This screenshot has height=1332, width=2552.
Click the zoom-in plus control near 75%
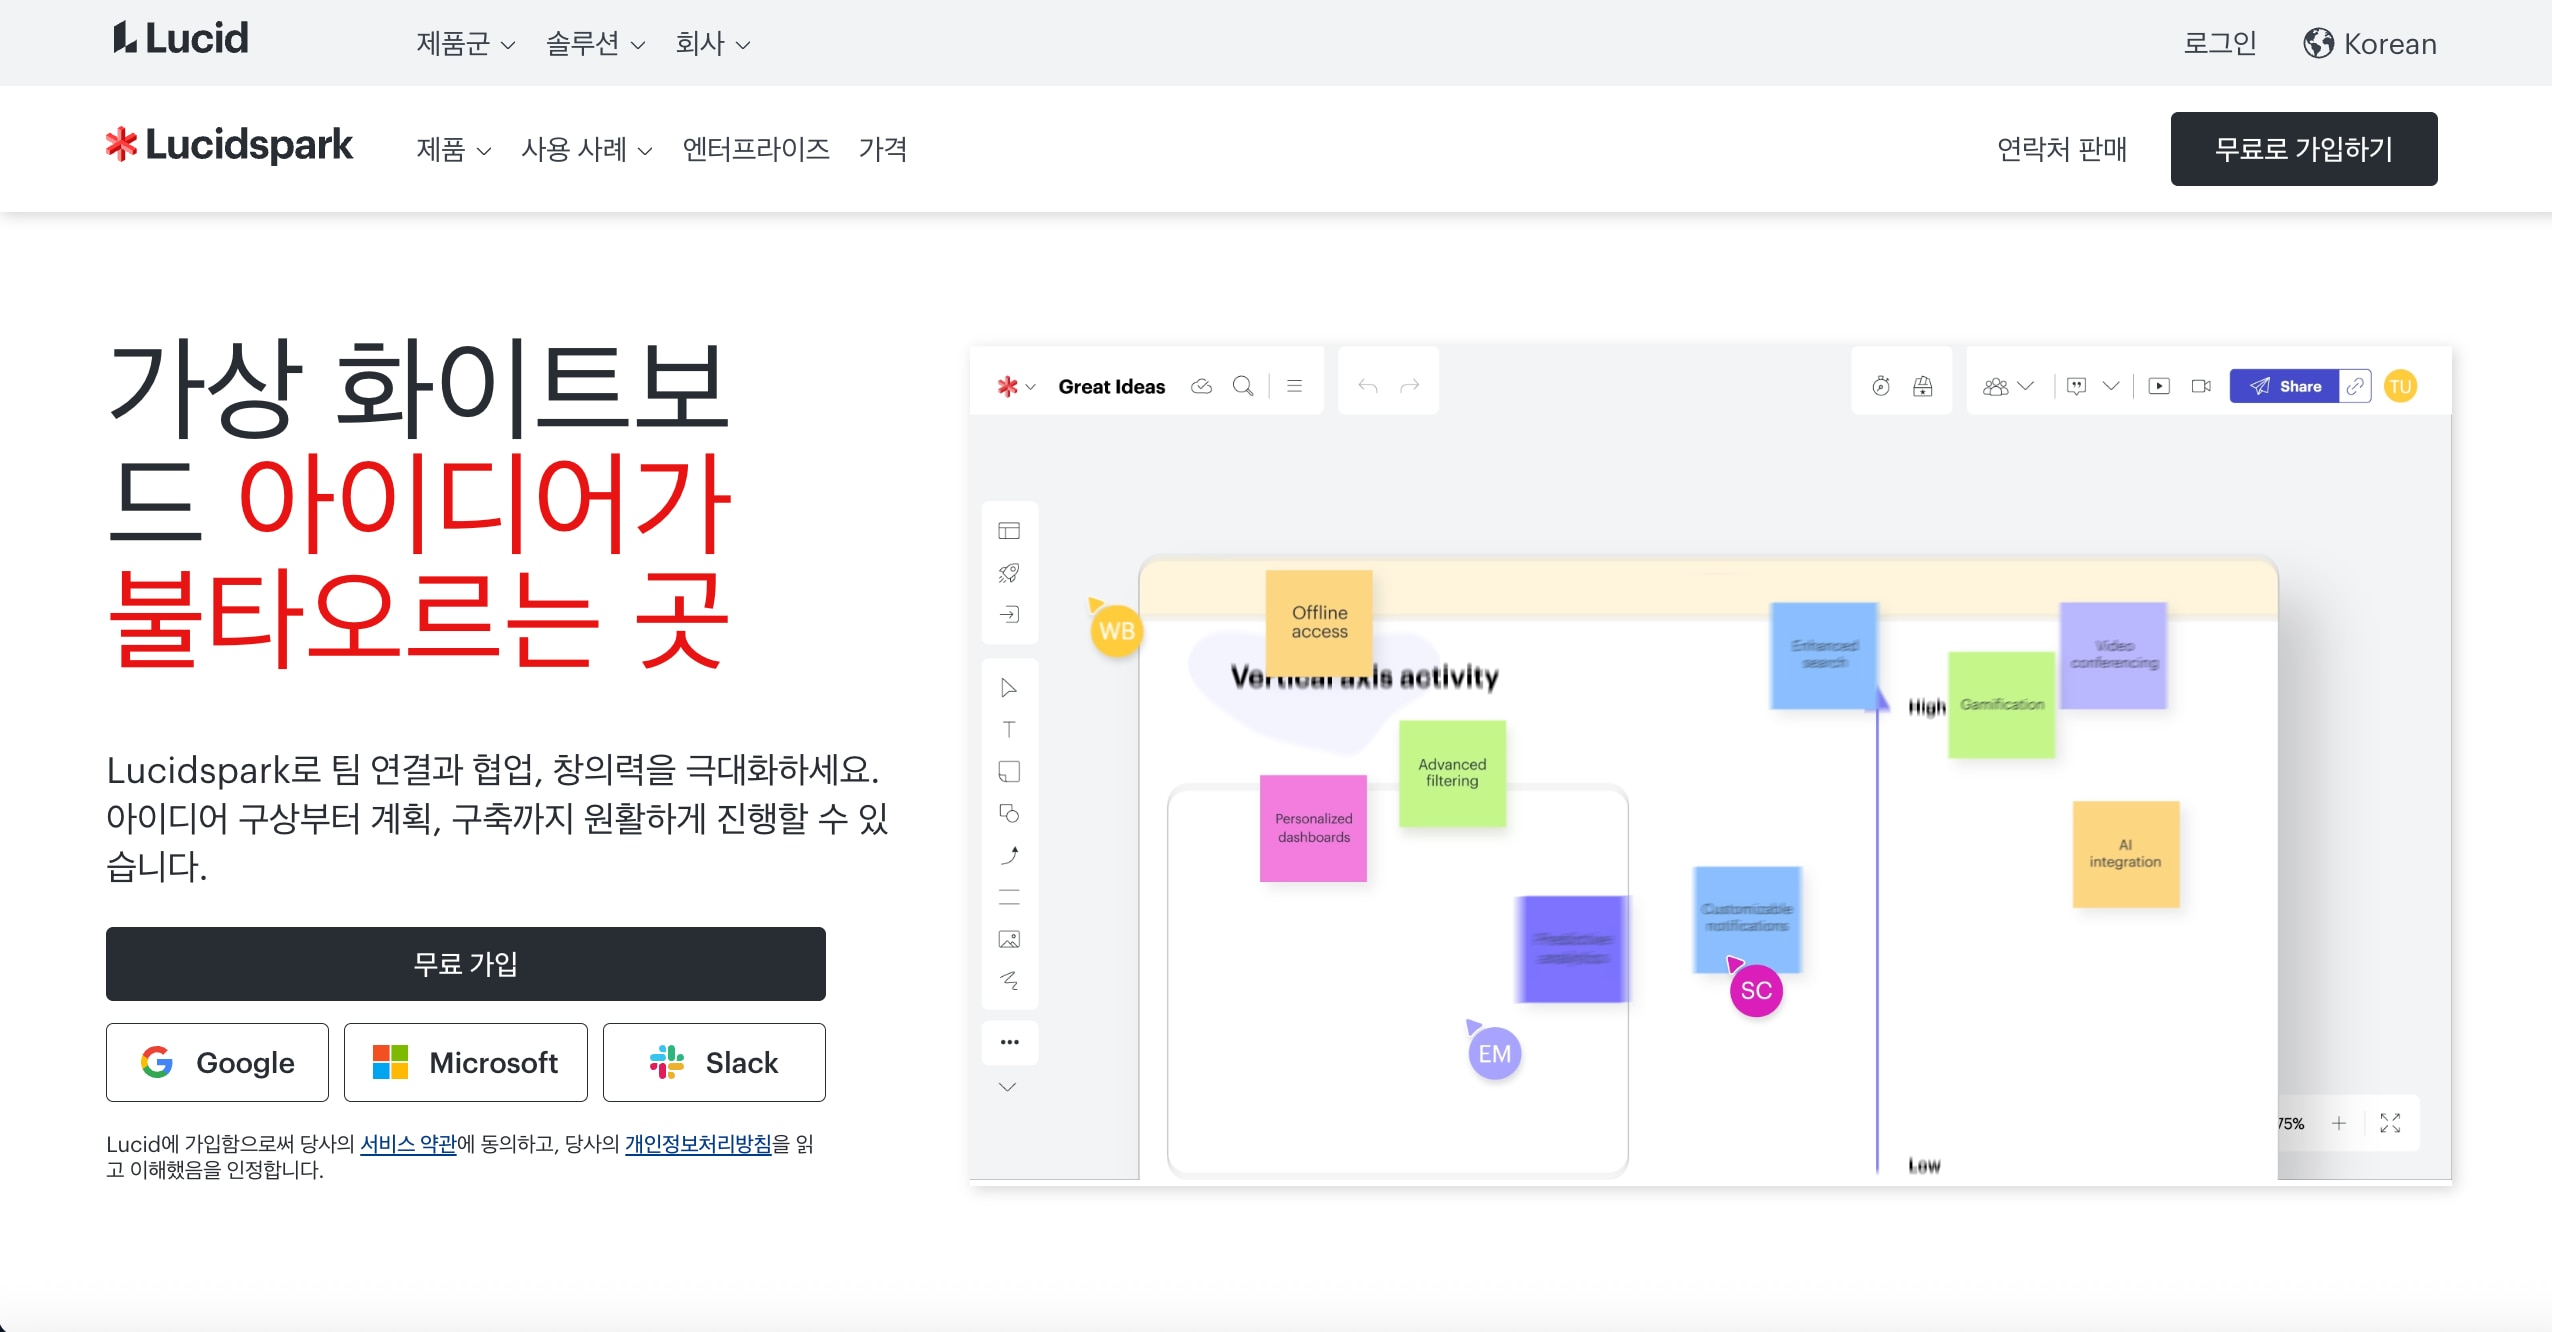point(2339,1123)
